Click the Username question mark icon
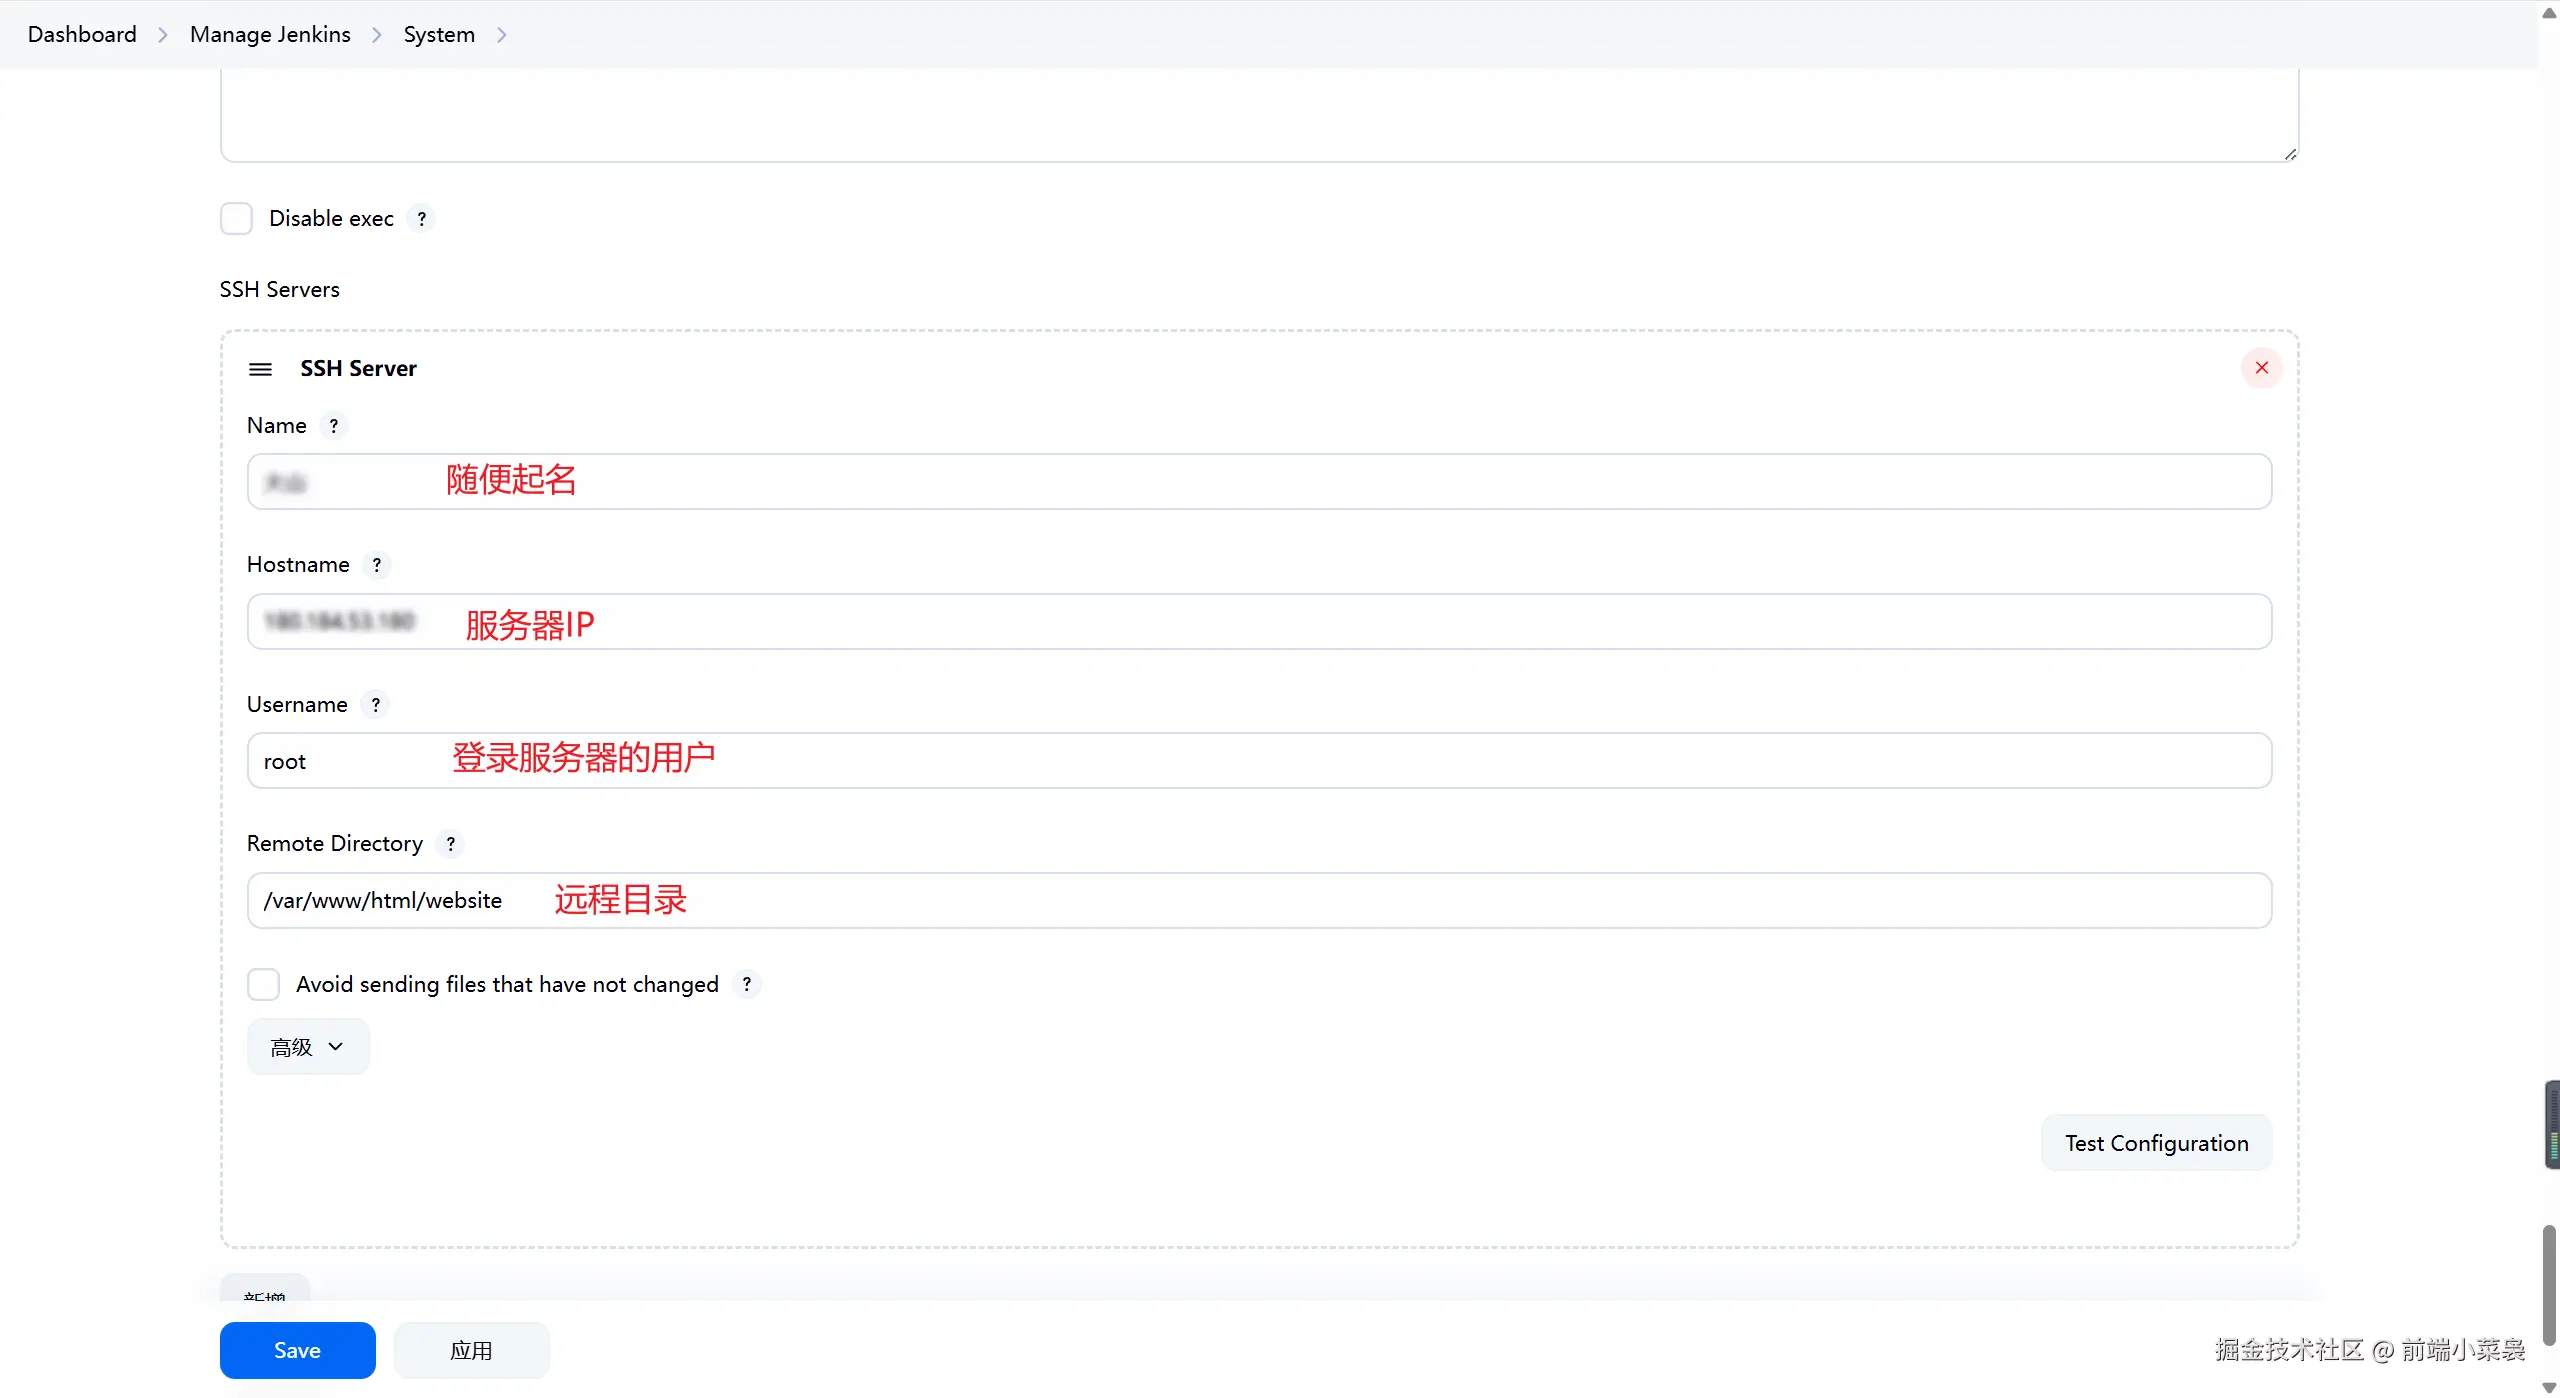This screenshot has width=2560, height=1398. point(375,704)
